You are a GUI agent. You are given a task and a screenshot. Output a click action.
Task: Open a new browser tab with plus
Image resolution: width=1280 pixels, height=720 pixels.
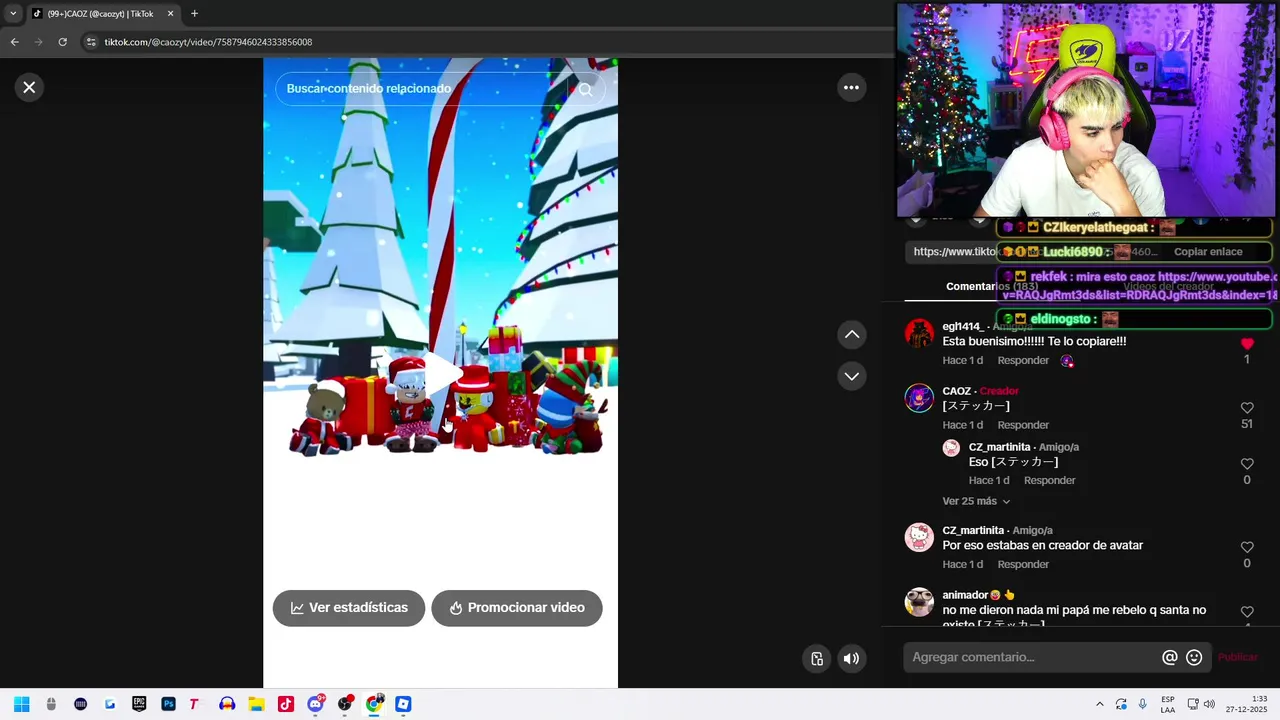point(194,14)
